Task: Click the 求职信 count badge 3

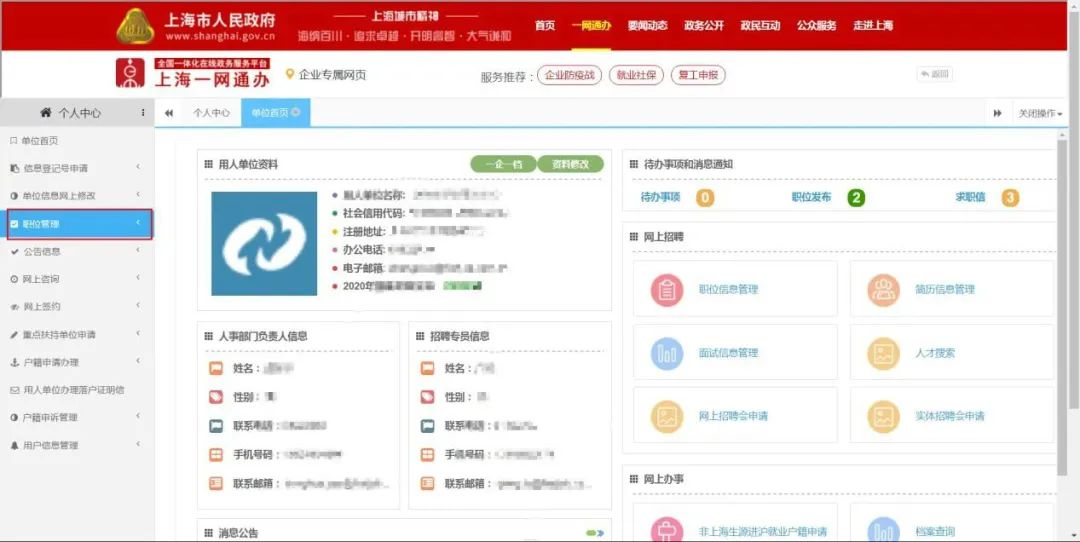Action: tap(1010, 198)
